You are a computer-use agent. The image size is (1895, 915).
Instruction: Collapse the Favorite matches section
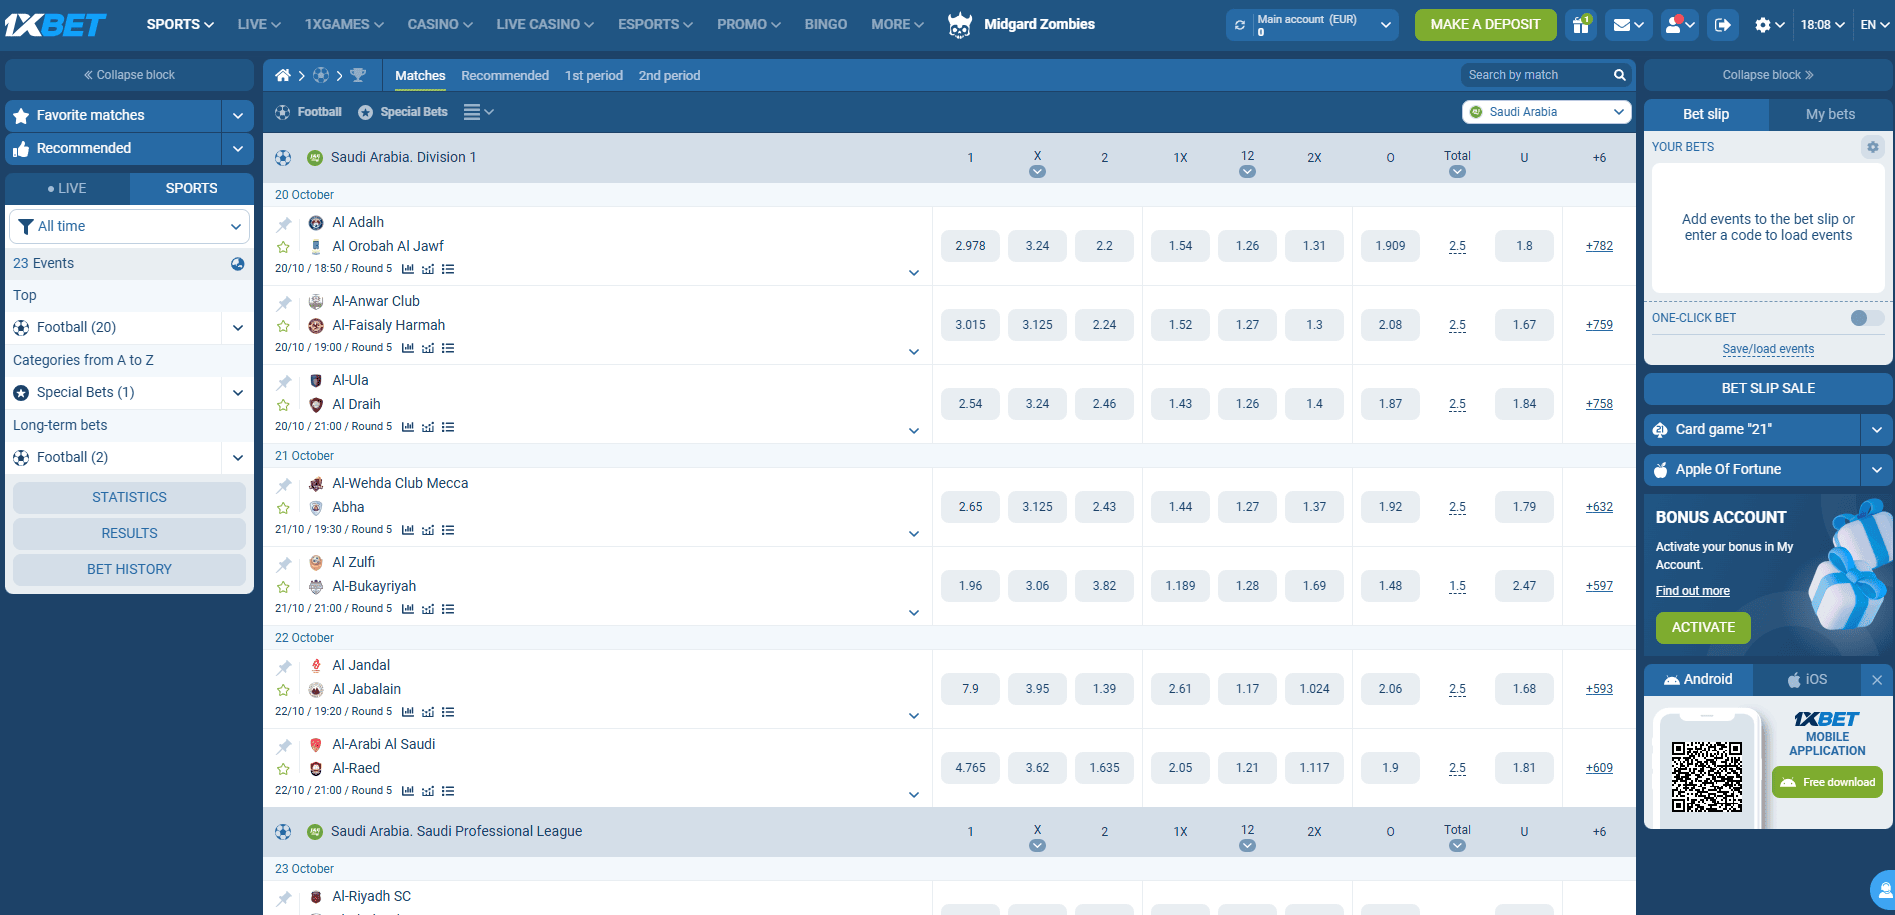point(238,115)
